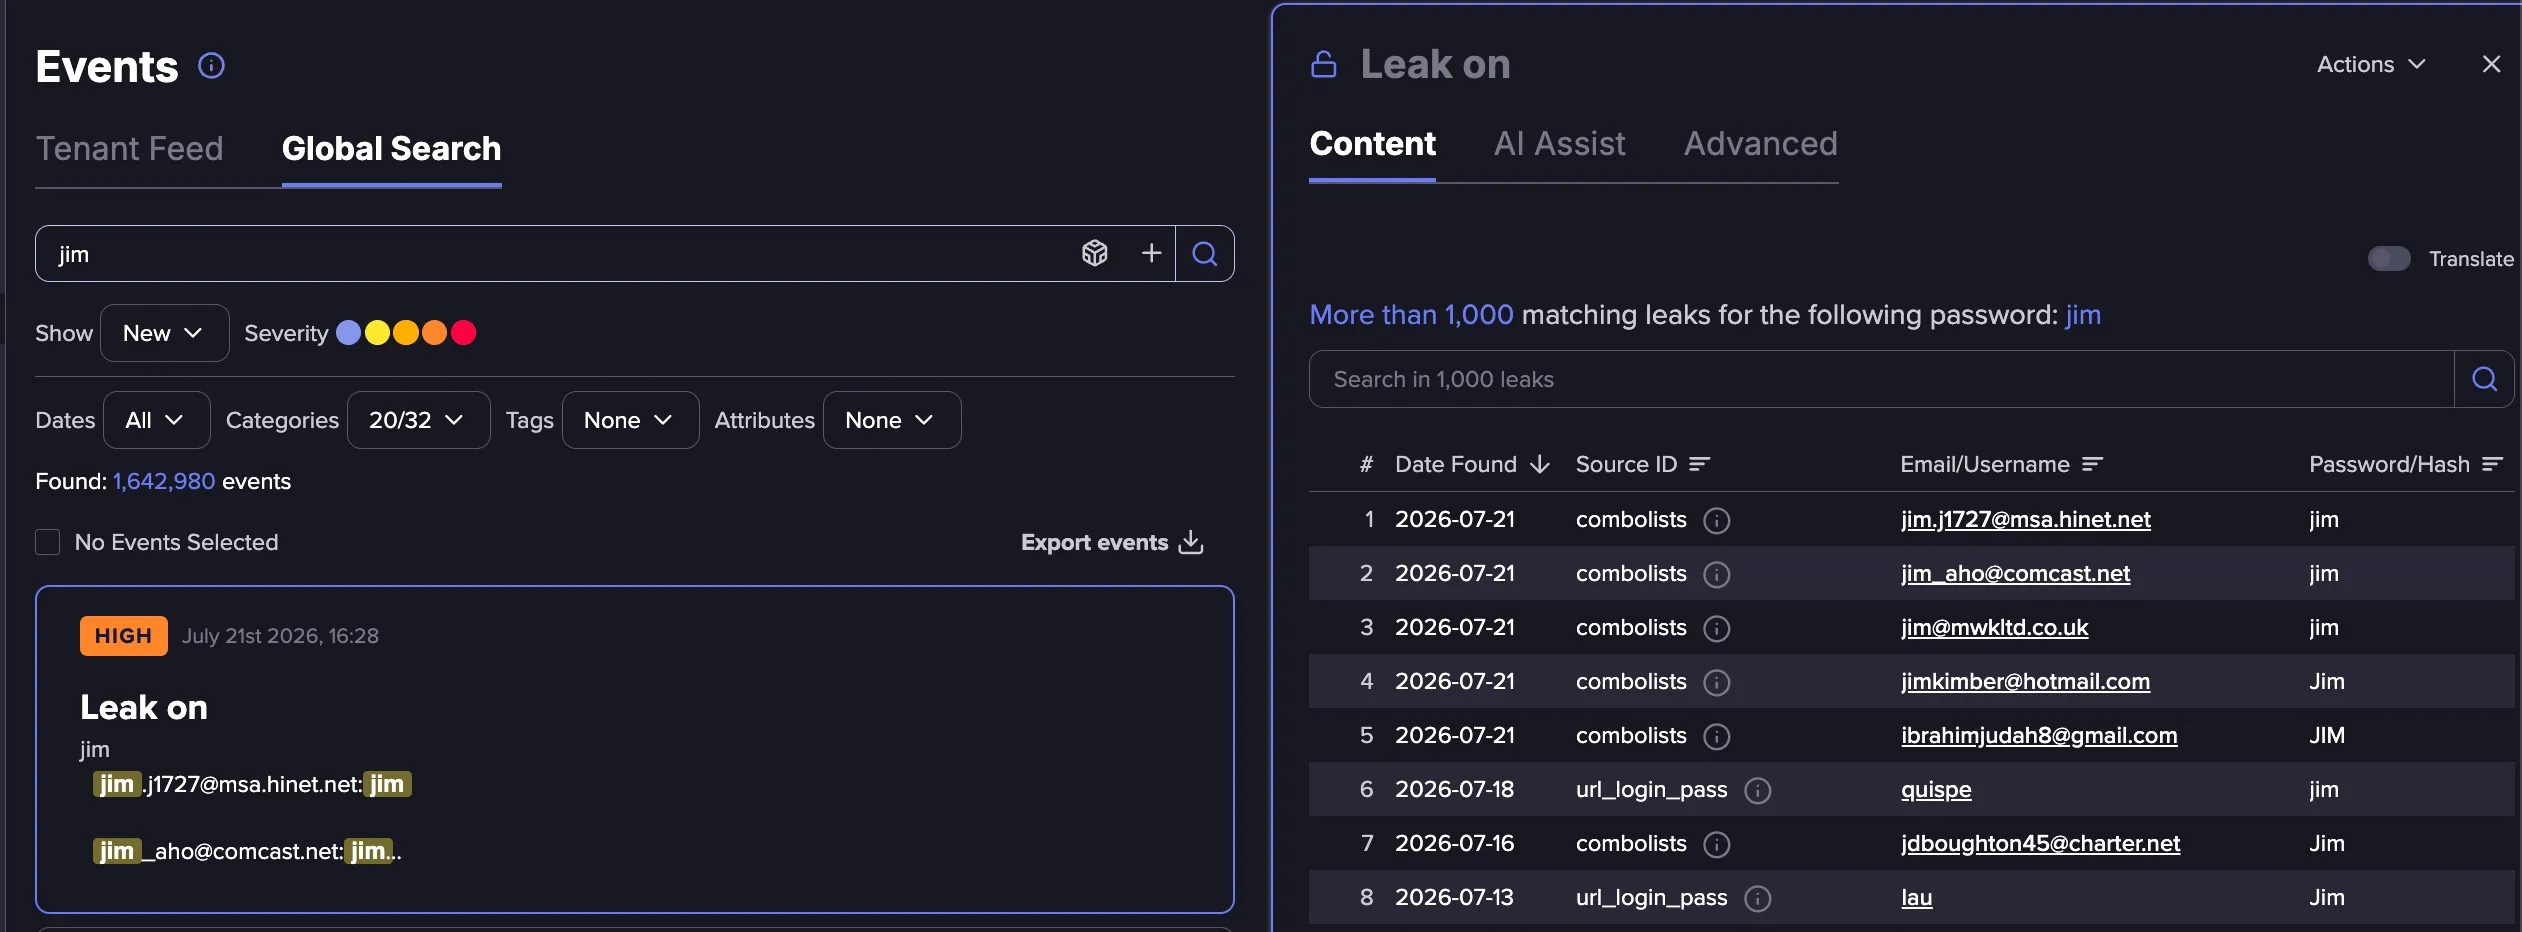This screenshot has width=2522, height=932.
Task: Click the Events info icon
Action: 211,66
